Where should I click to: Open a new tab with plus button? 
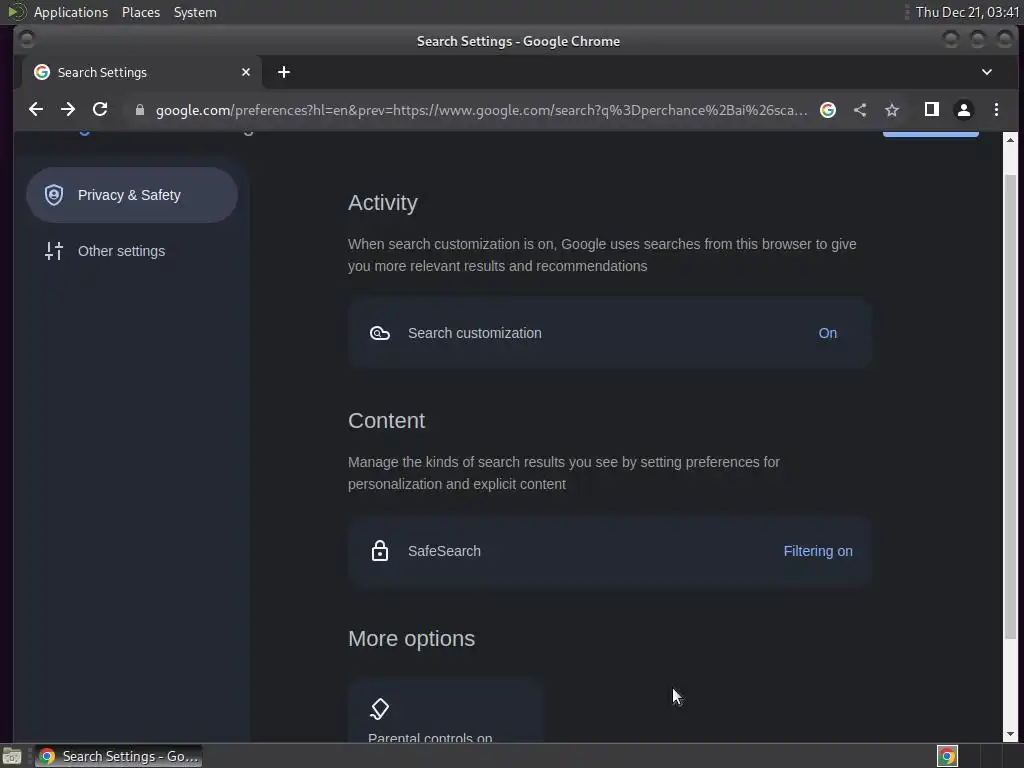coord(284,72)
